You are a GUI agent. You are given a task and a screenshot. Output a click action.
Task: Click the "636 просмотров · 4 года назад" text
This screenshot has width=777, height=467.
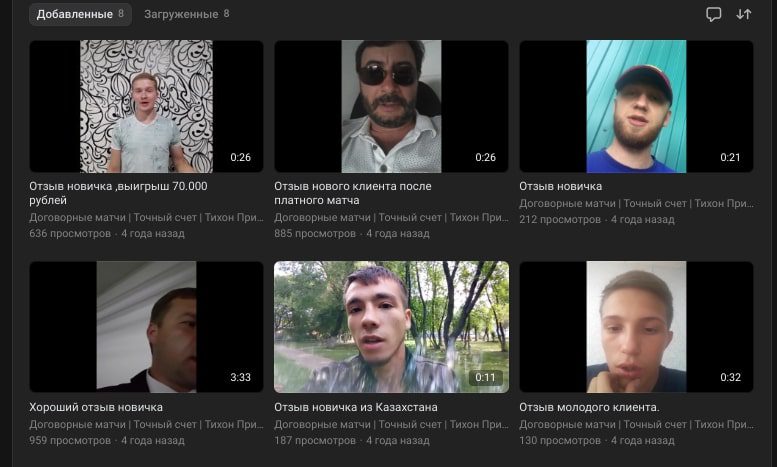pyautogui.click(x=107, y=234)
